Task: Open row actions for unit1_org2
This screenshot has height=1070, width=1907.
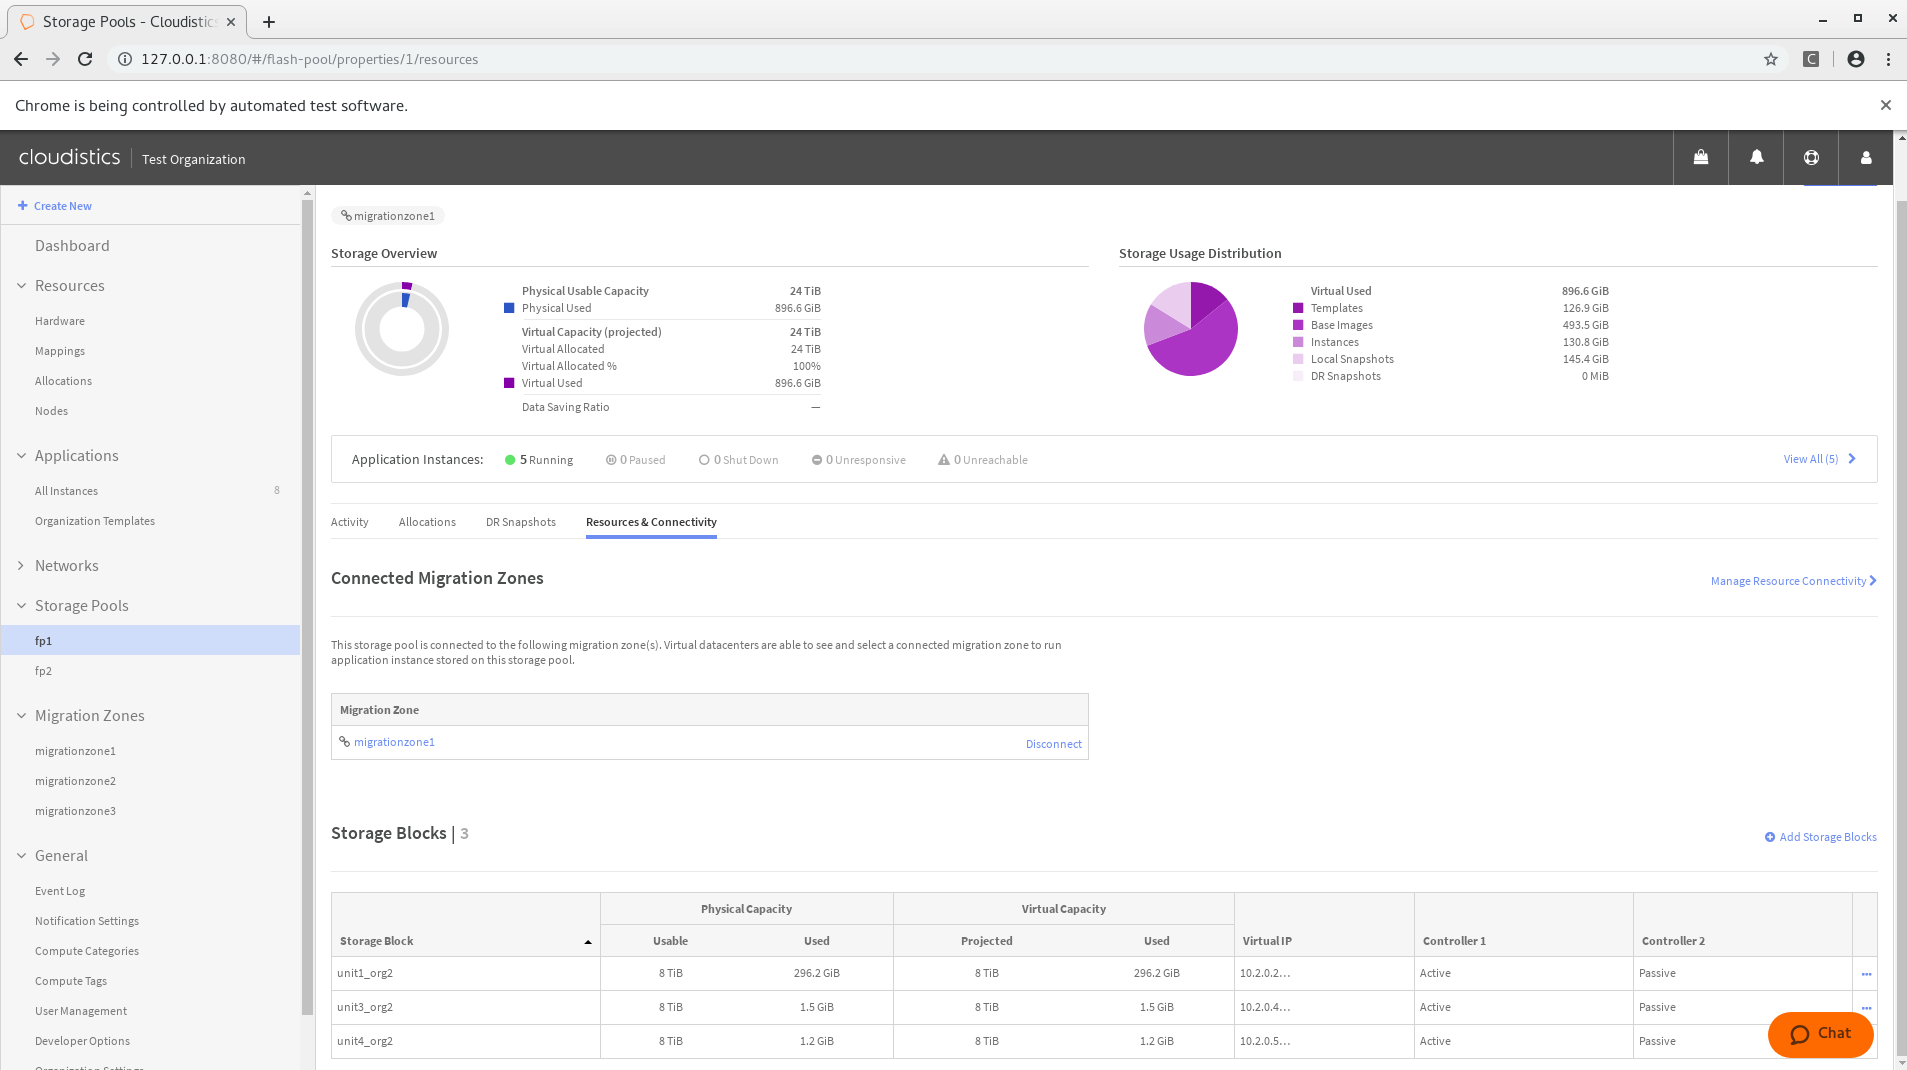Action: tap(1865, 974)
